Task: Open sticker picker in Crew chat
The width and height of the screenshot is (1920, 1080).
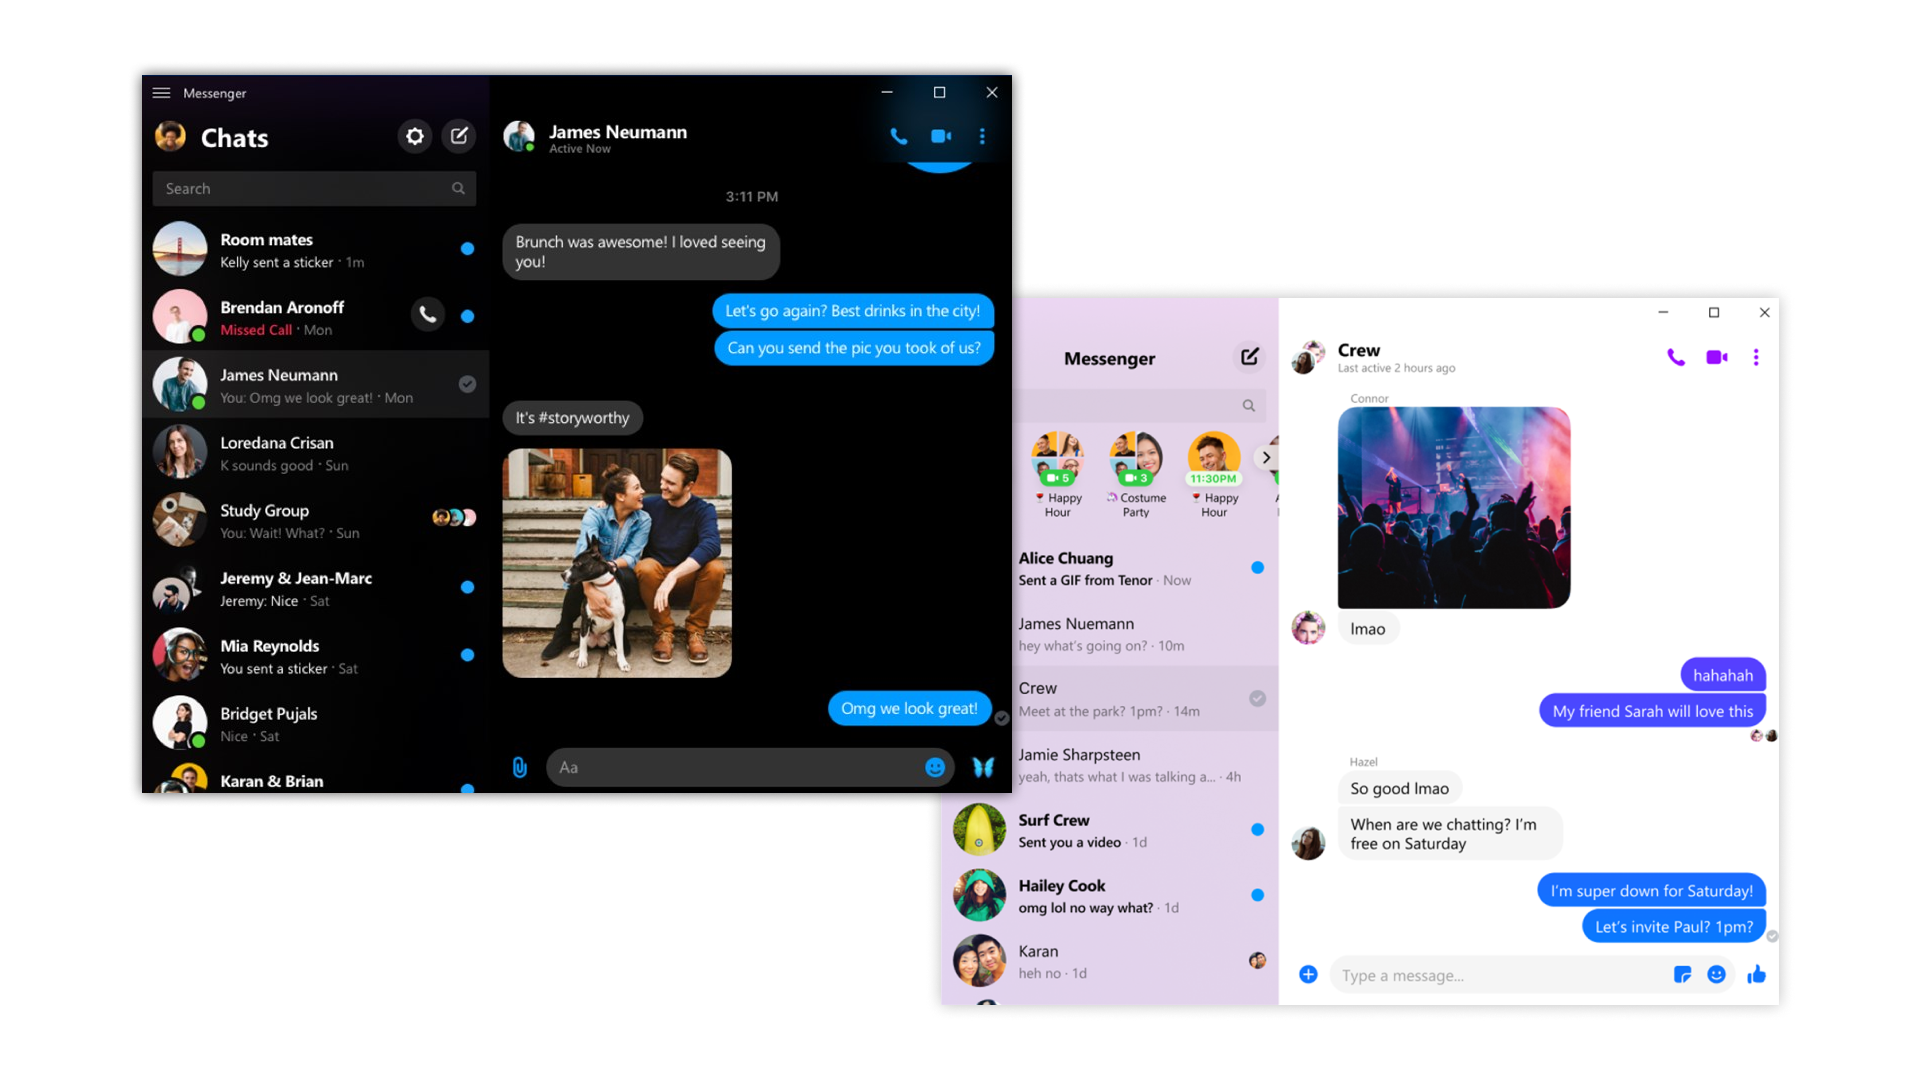Action: click(x=1682, y=974)
